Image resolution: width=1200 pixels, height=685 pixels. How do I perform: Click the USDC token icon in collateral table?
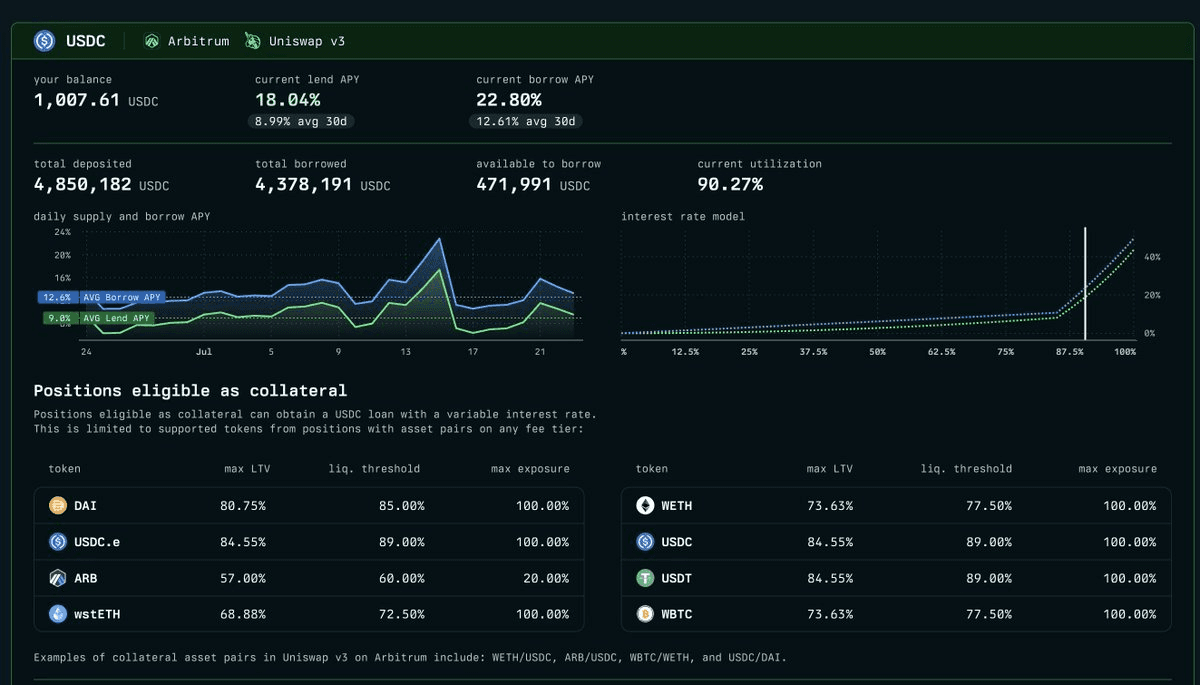[645, 542]
